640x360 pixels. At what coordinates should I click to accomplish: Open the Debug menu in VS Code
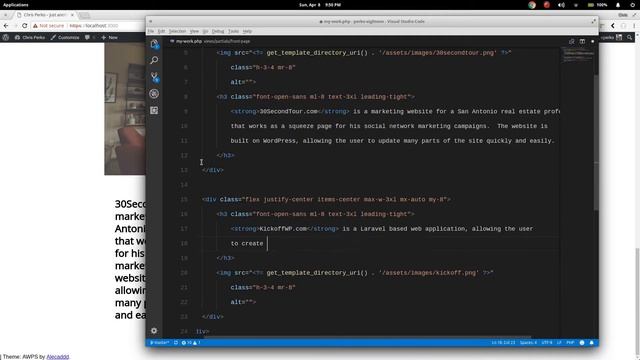(218, 31)
